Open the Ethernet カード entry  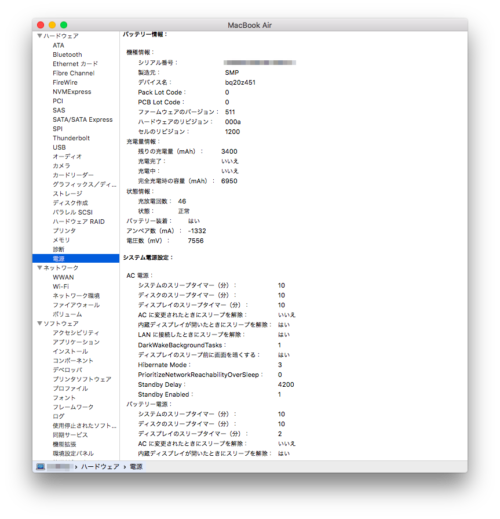[x=75, y=64]
